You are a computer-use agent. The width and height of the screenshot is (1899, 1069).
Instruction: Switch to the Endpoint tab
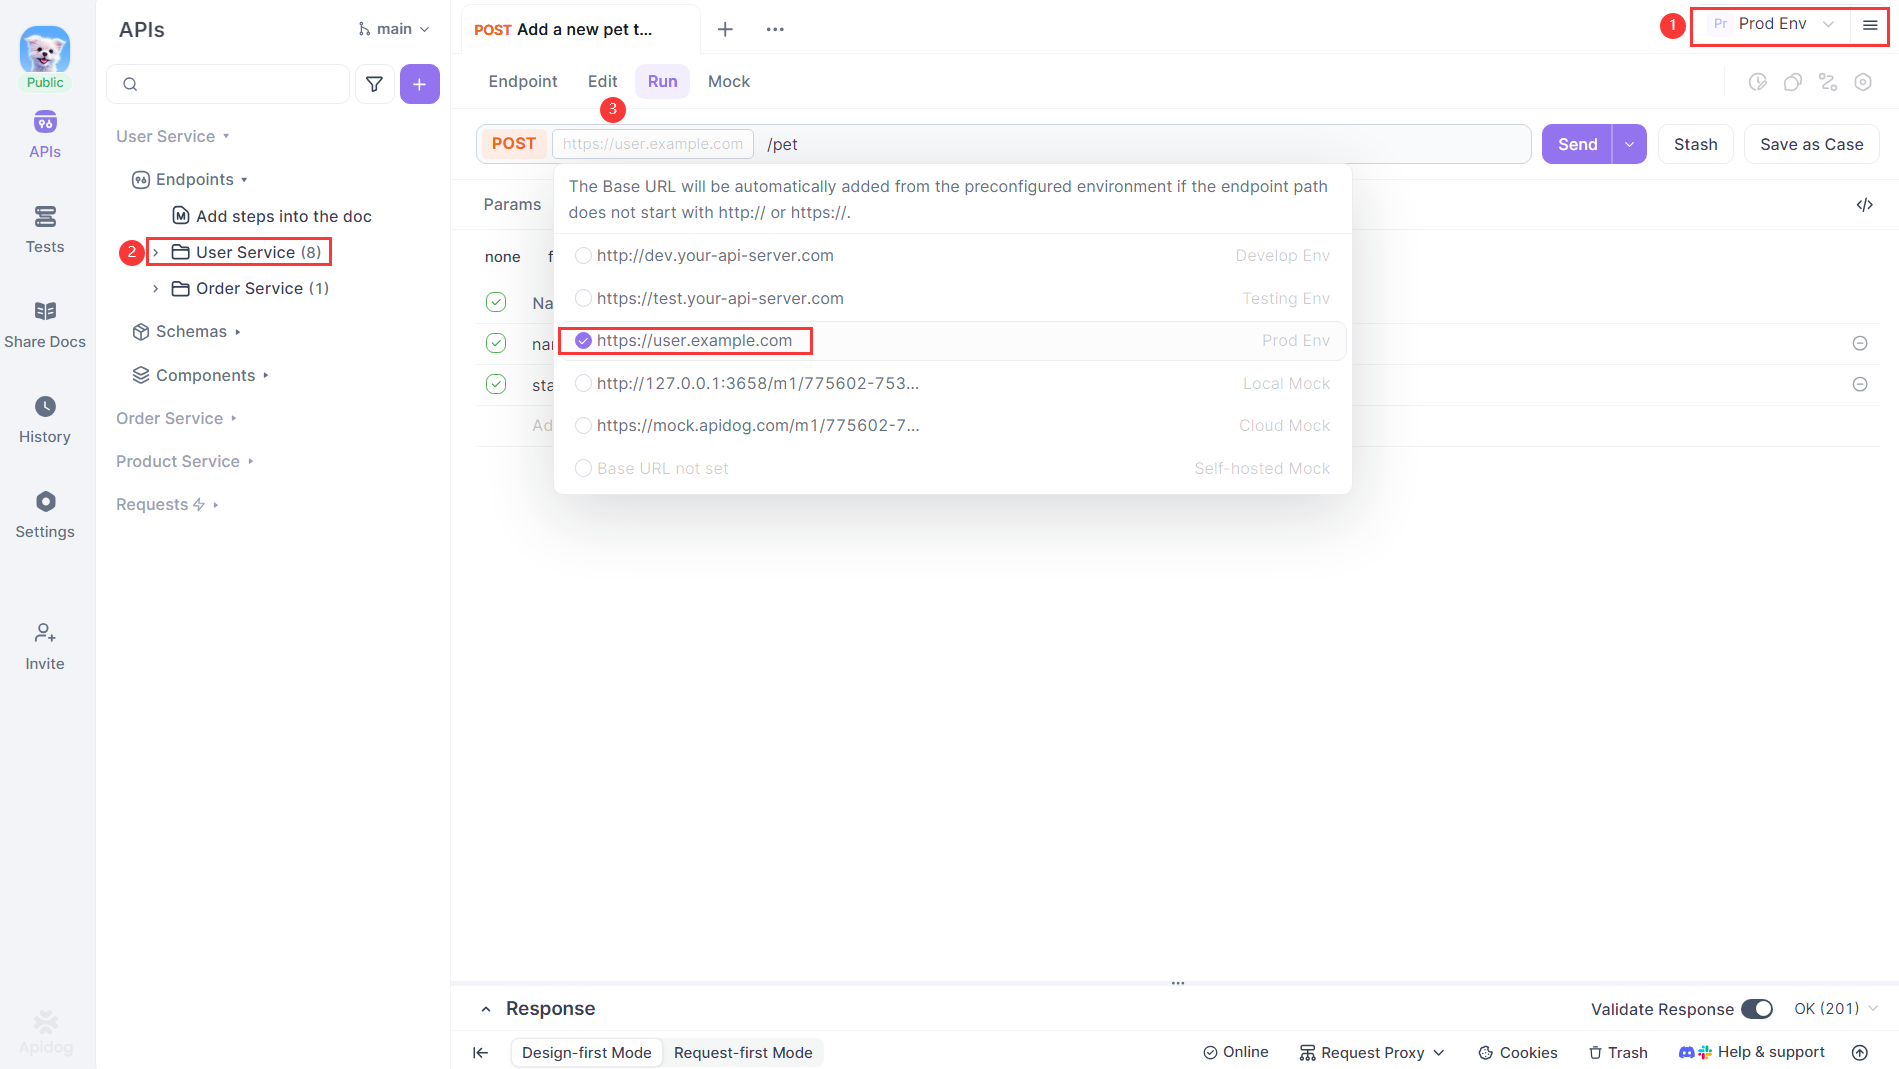pyautogui.click(x=523, y=82)
